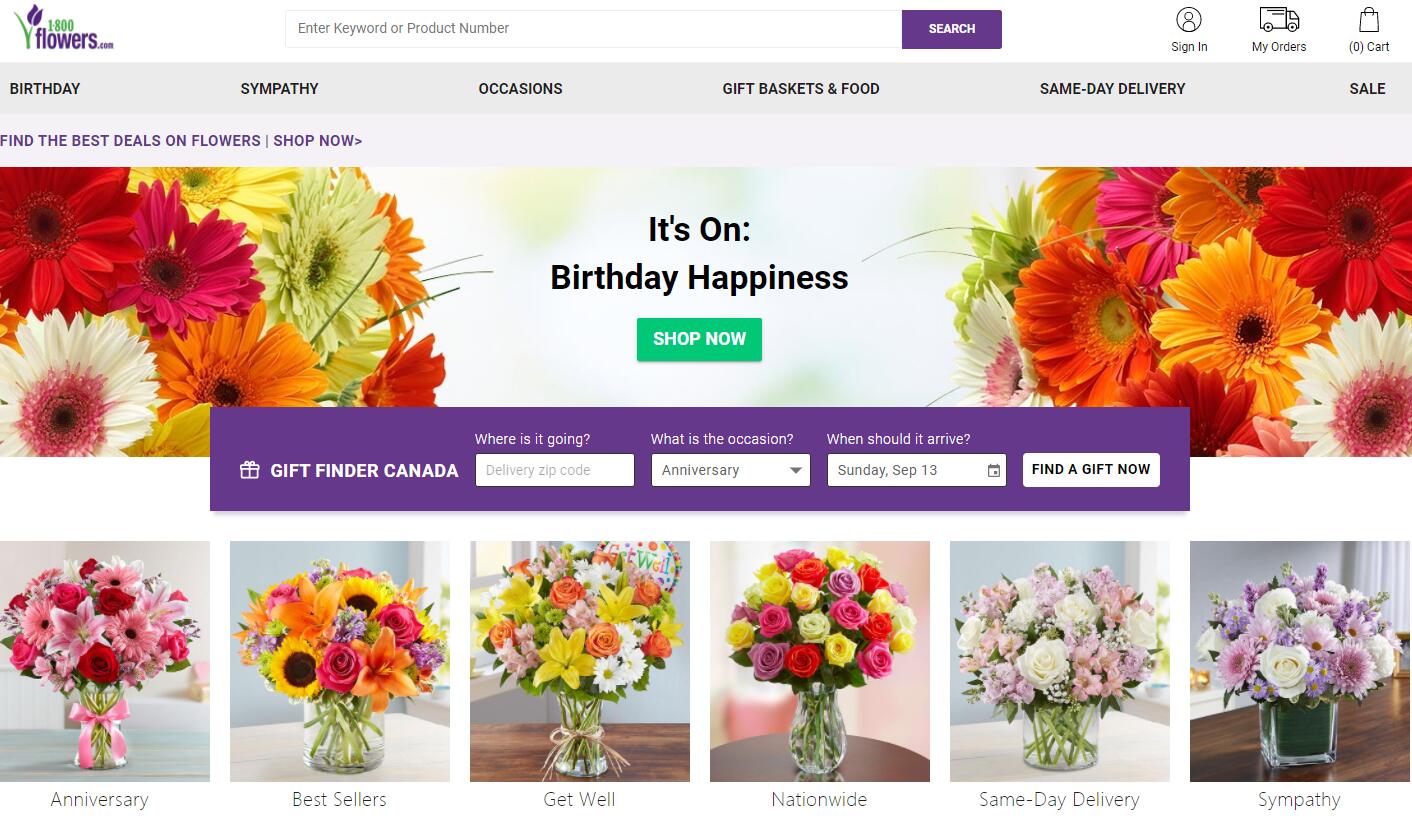Click the My Orders text label
Viewport: 1412px width, 819px height.
[x=1279, y=47]
